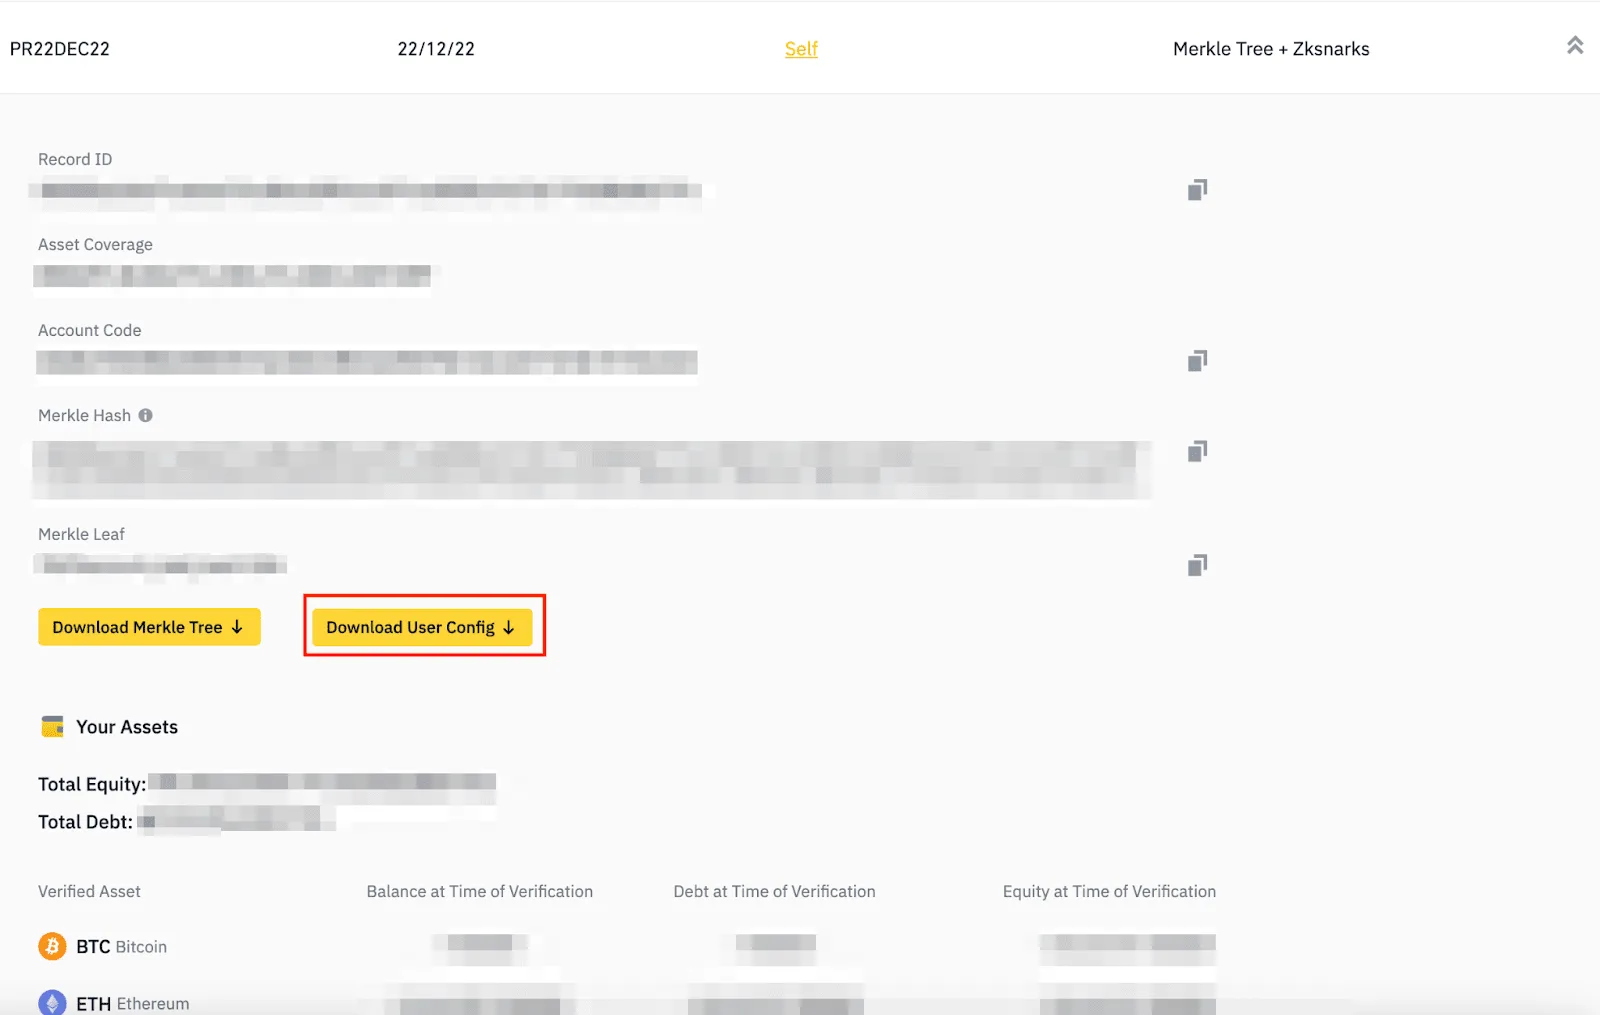The width and height of the screenshot is (1600, 1015).
Task: Click the Account Code label
Action: tap(89, 330)
